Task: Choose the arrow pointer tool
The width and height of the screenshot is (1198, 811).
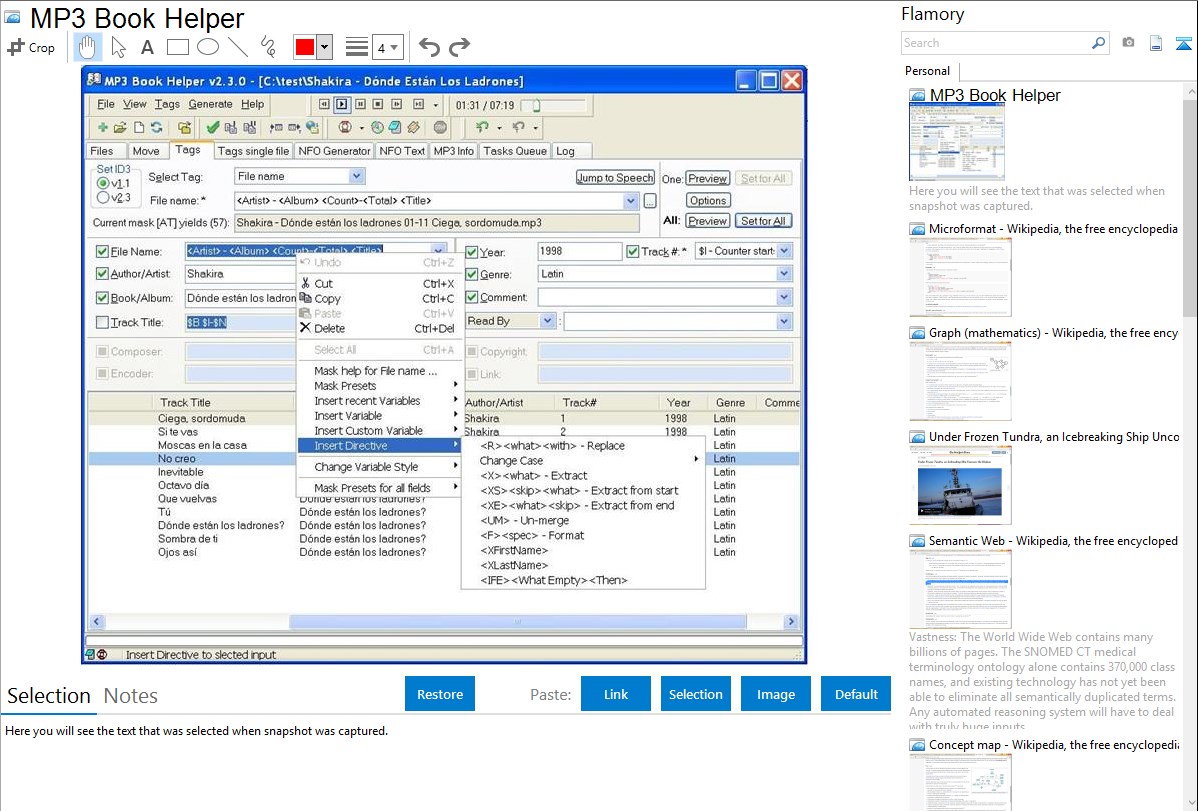Action: 118,47
